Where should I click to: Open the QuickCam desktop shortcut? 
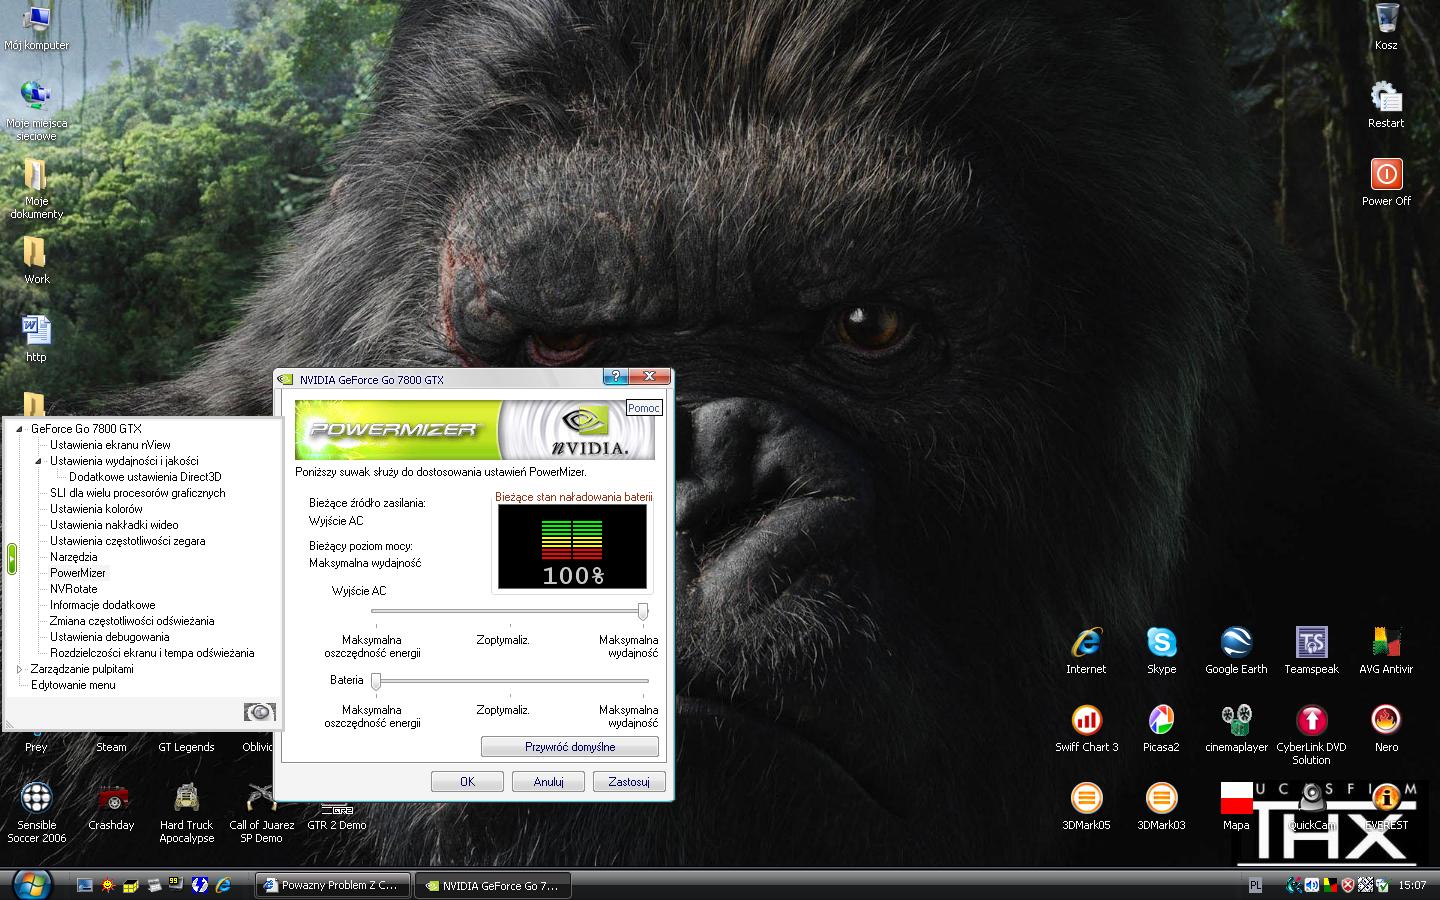[x=1311, y=806]
